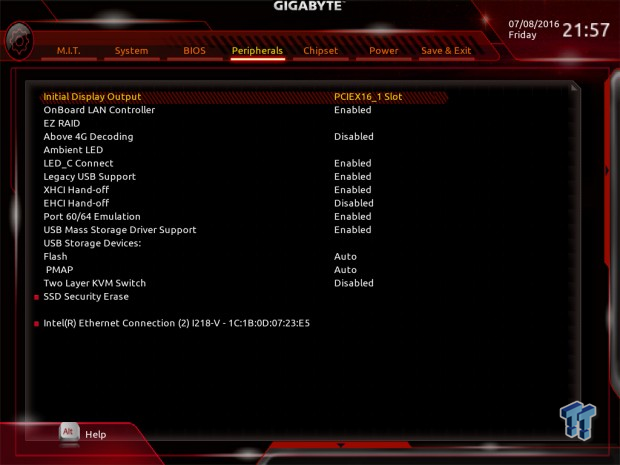Click the Alt key Help icon

pos(69,432)
